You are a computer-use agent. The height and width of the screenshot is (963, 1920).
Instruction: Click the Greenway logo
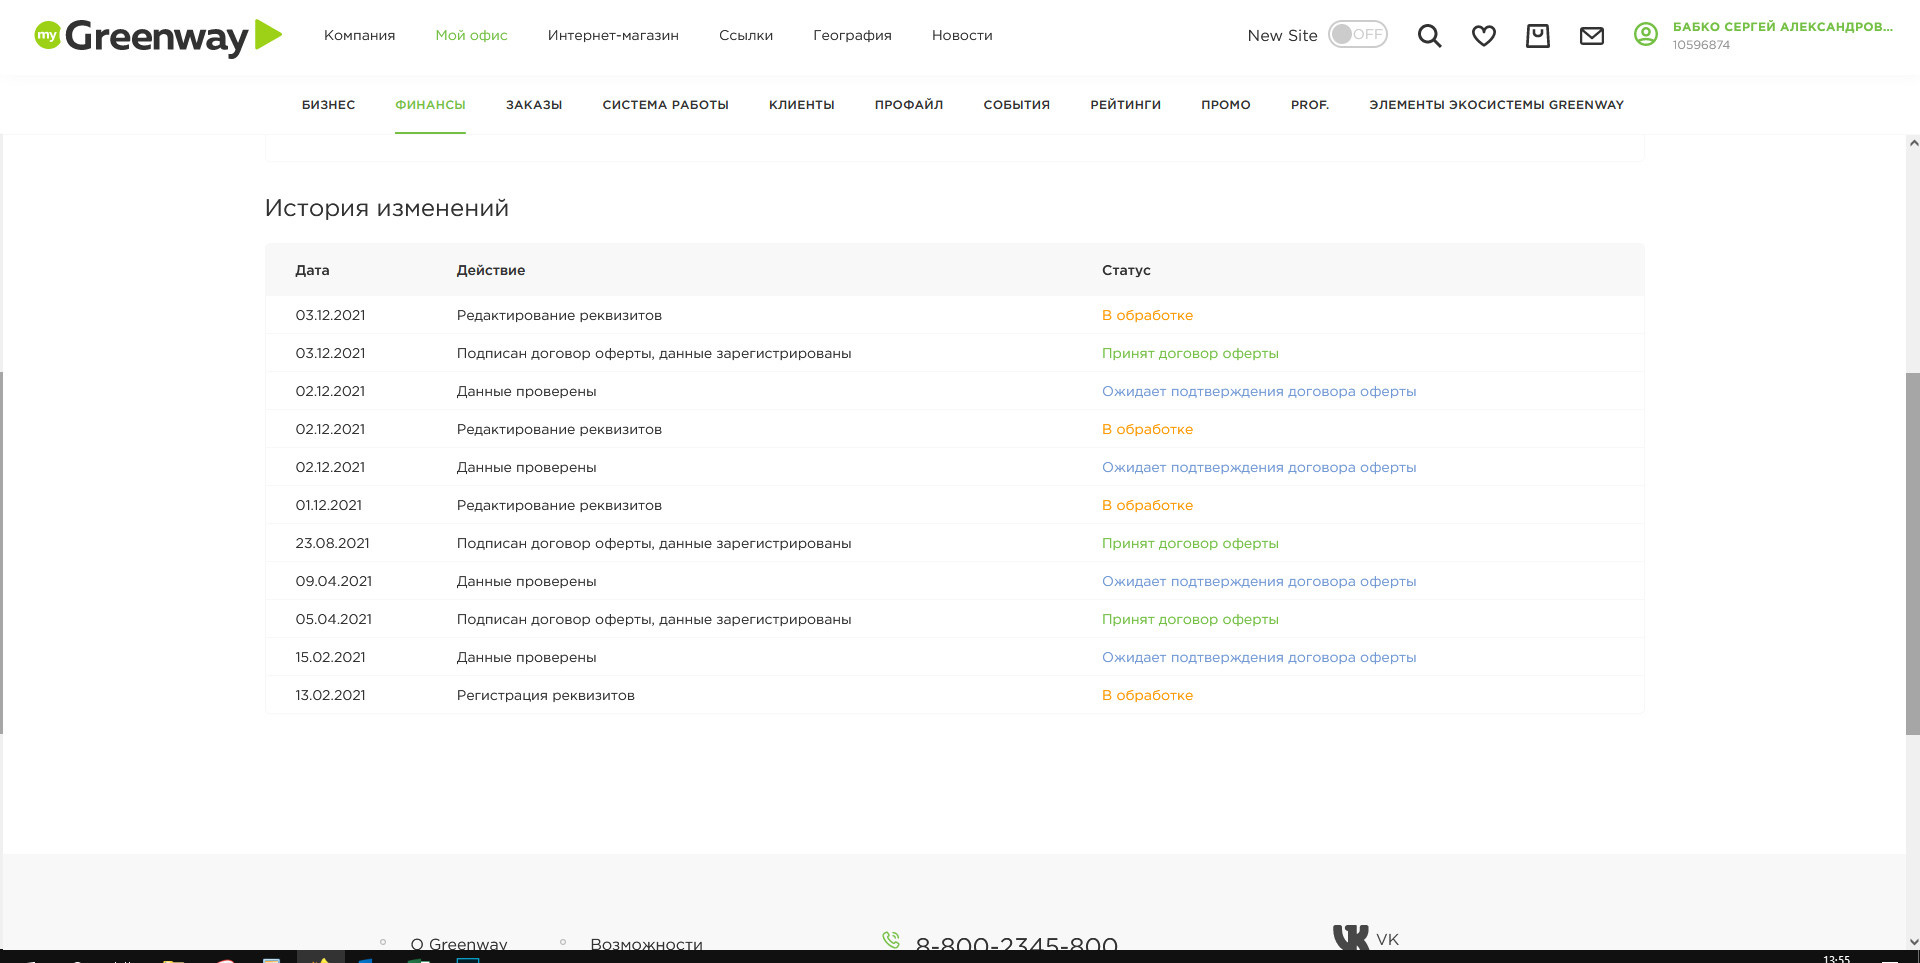pos(158,36)
